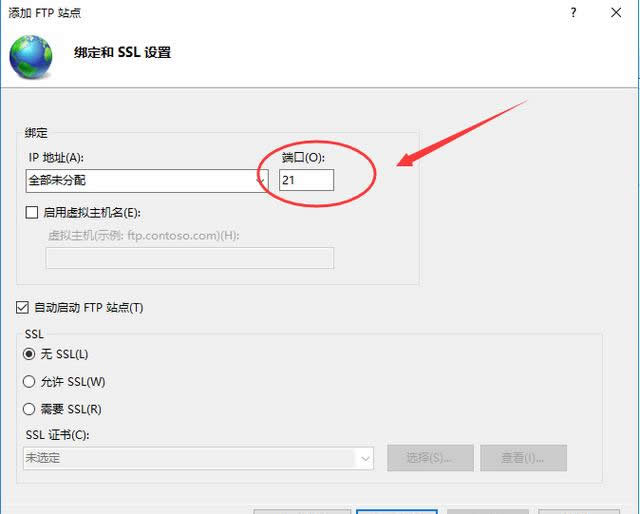Click the 选择(S)... button
Image resolution: width=640 pixels, height=514 pixels.
point(430,458)
